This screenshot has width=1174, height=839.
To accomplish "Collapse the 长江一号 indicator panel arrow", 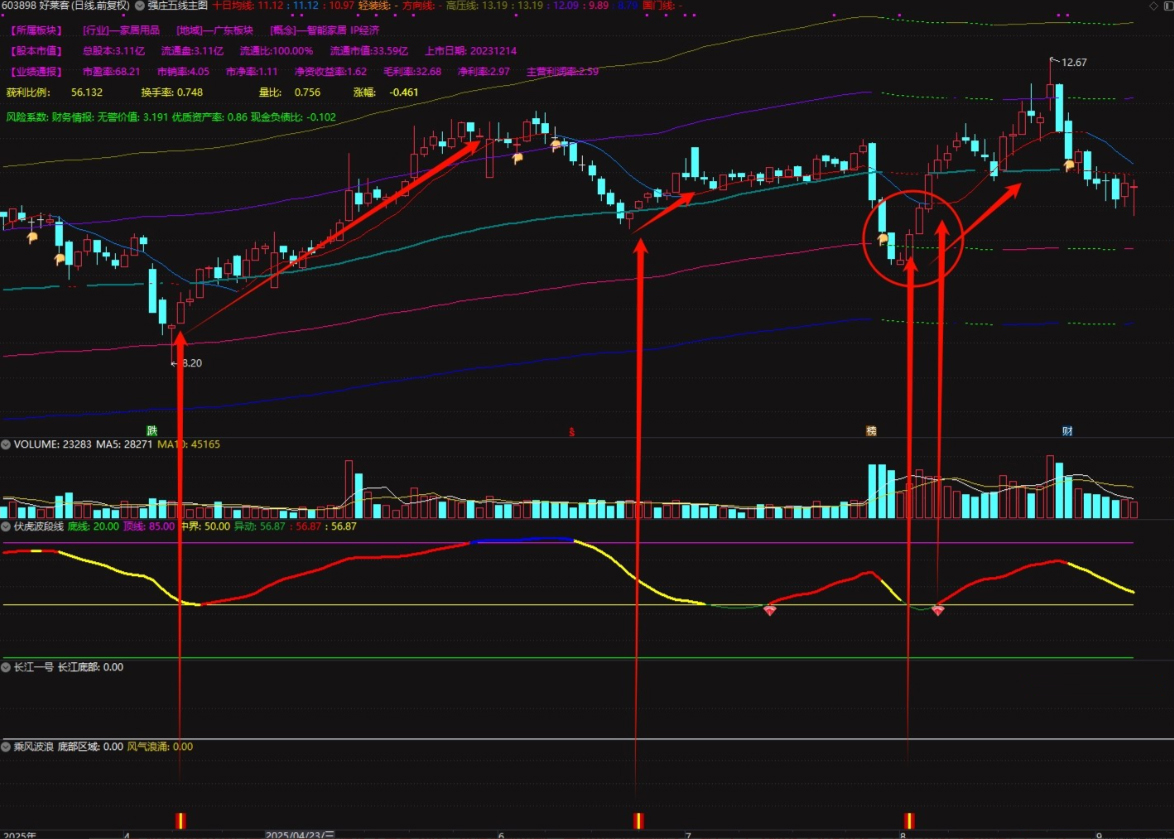I will pos(7,666).
